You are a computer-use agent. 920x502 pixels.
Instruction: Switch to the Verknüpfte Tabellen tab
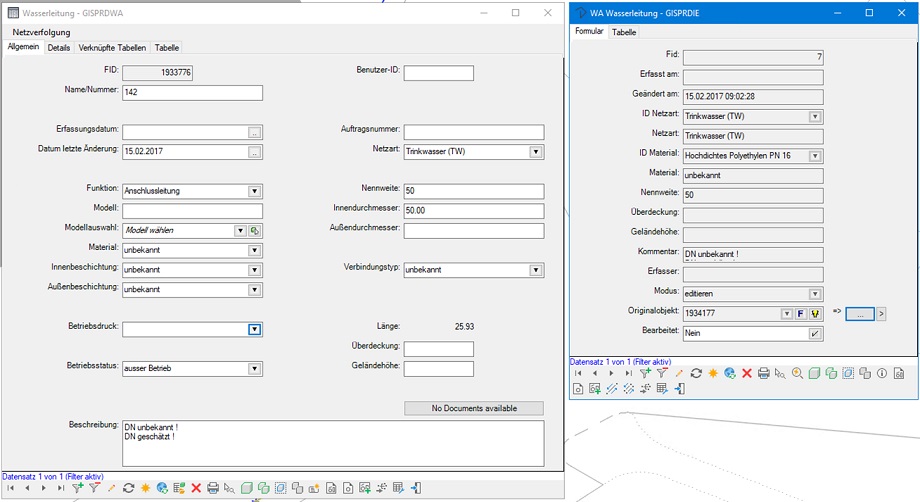point(112,48)
